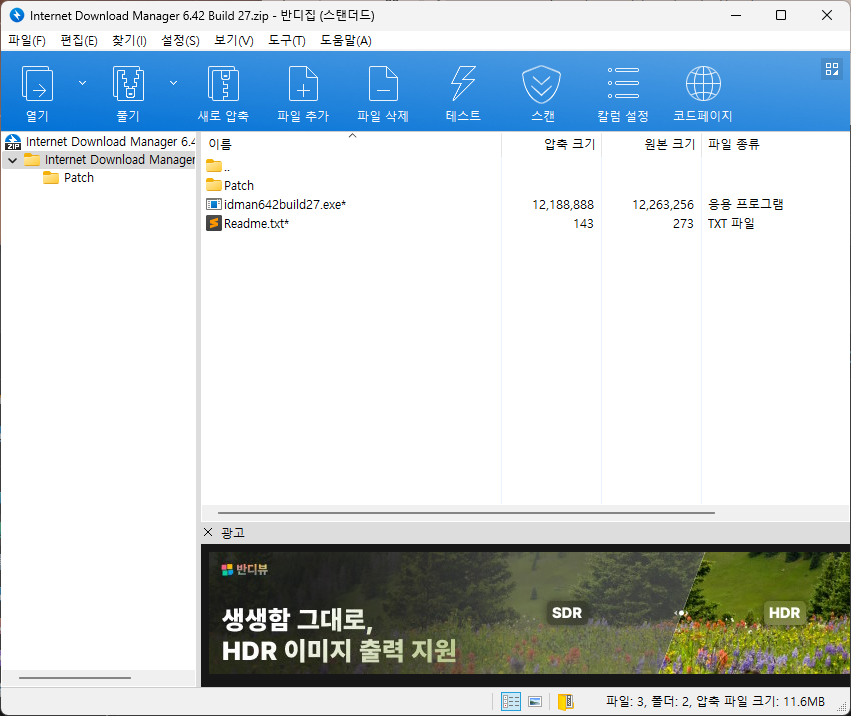Screen dimensions: 851x716
Task: Click the idman642build27.exe application icon
Action: pyautogui.click(x=214, y=205)
